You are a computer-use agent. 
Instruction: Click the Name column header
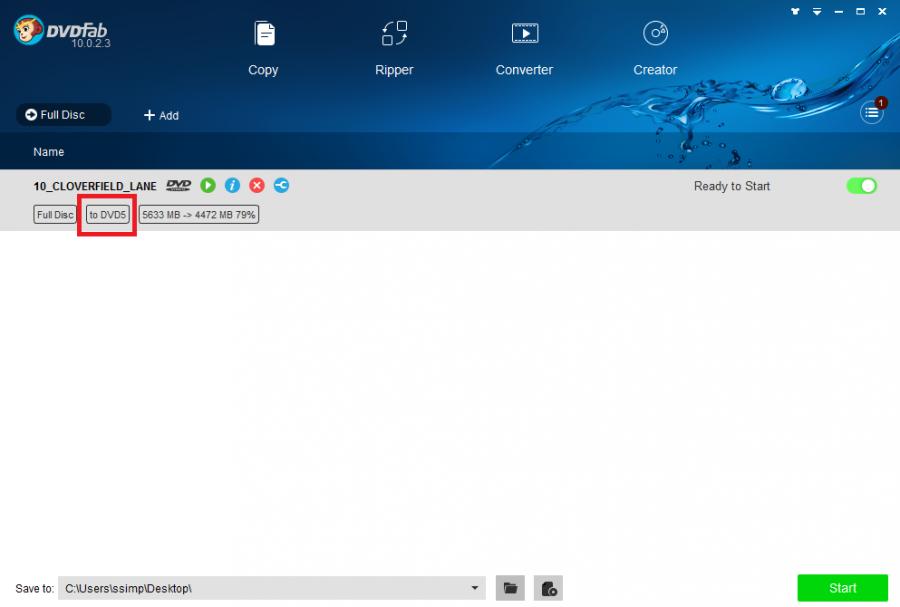click(x=49, y=152)
